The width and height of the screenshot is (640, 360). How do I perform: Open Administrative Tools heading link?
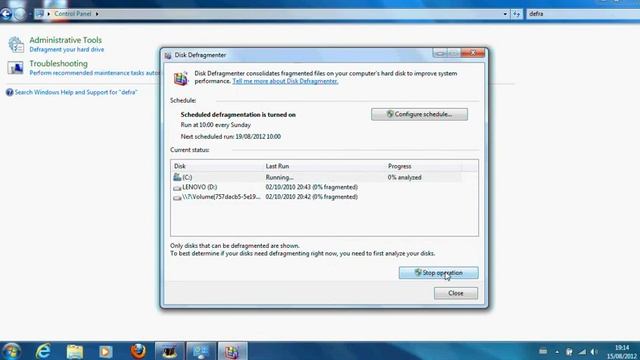pyautogui.click(x=65, y=40)
